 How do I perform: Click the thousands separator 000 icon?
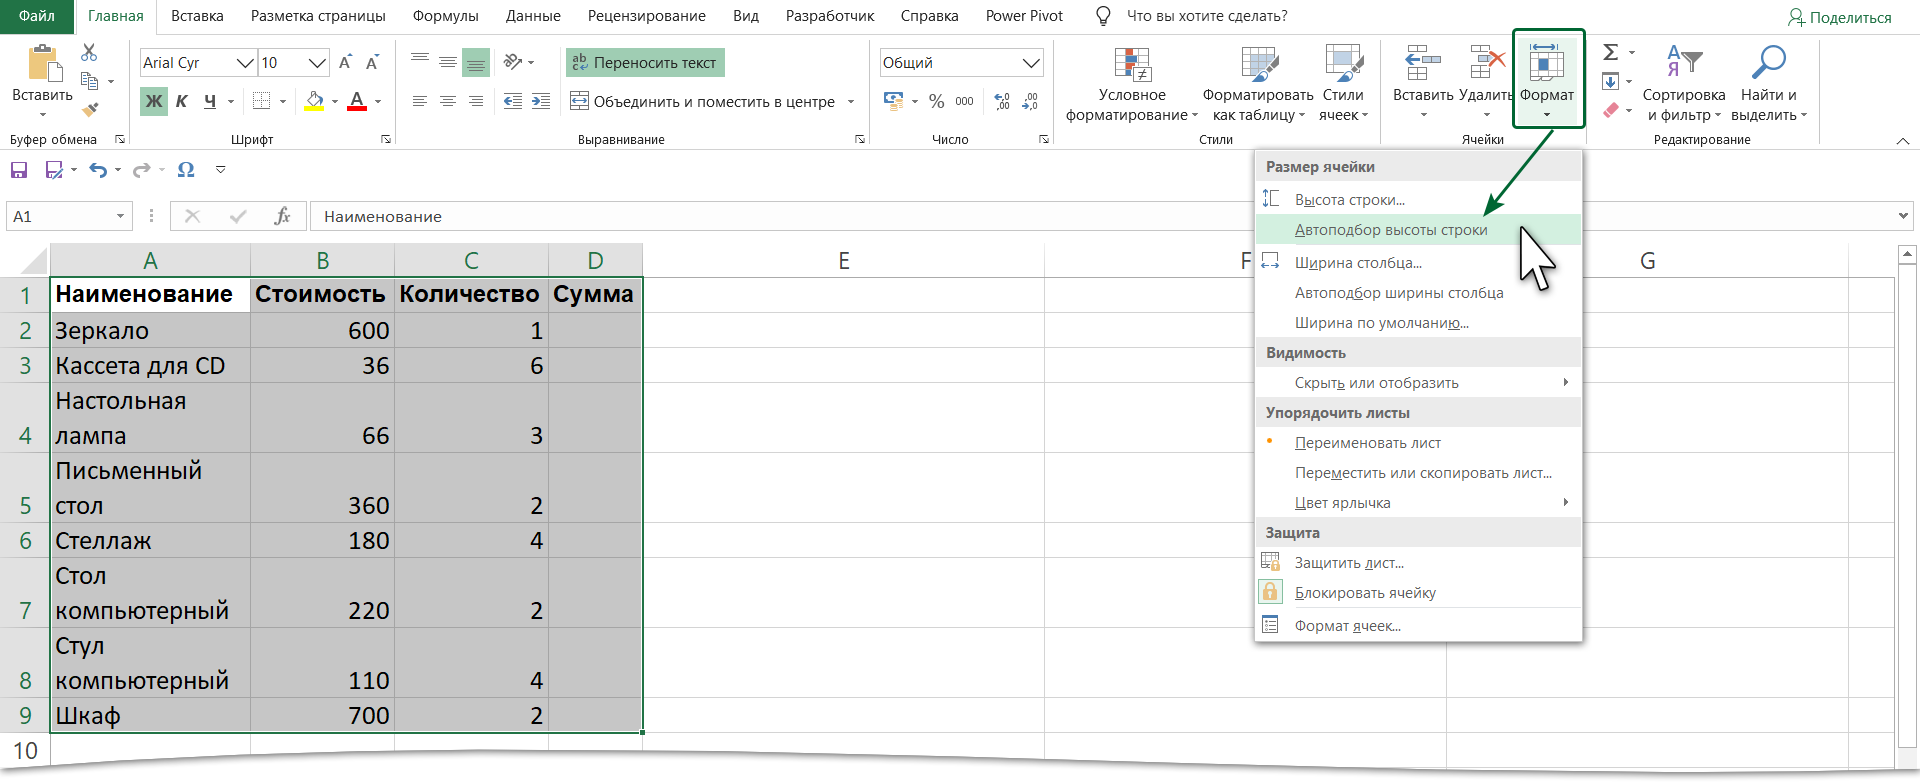point(964,101)
